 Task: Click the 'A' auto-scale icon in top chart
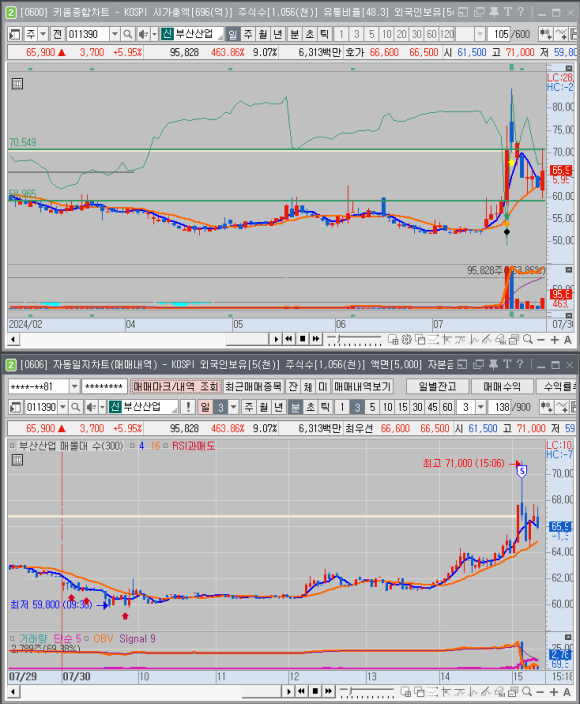point(568,339)
